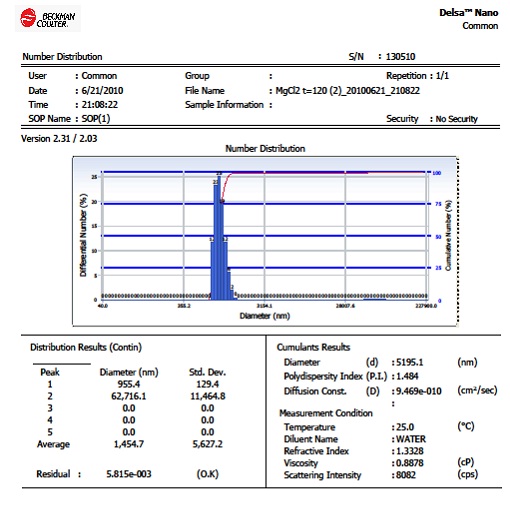
Task: Click the serial number 130510
Action: click(x=400, y=57)
